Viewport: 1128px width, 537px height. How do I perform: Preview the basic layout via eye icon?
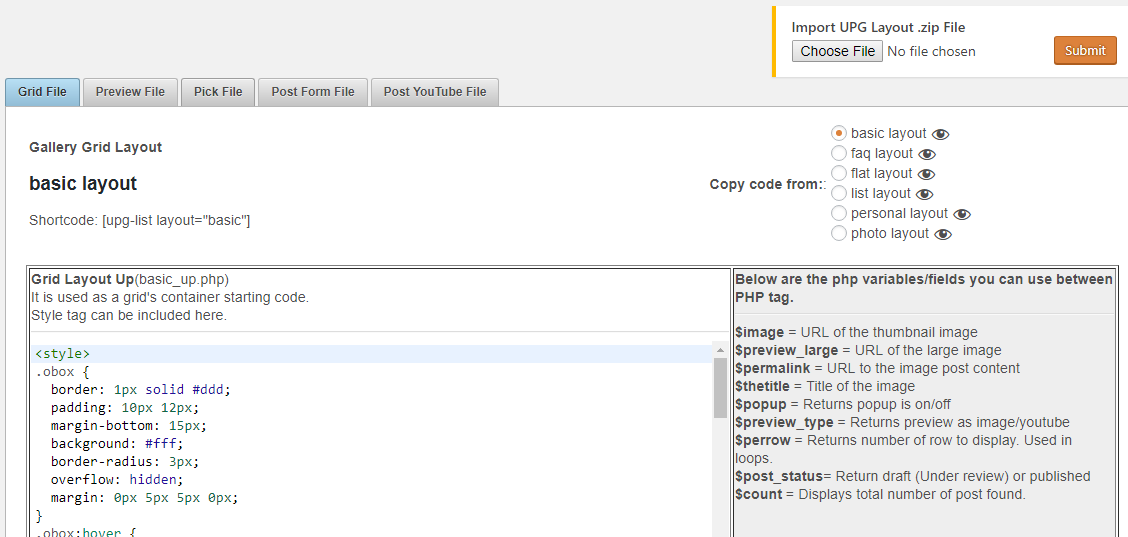click(x=940, y=134)
